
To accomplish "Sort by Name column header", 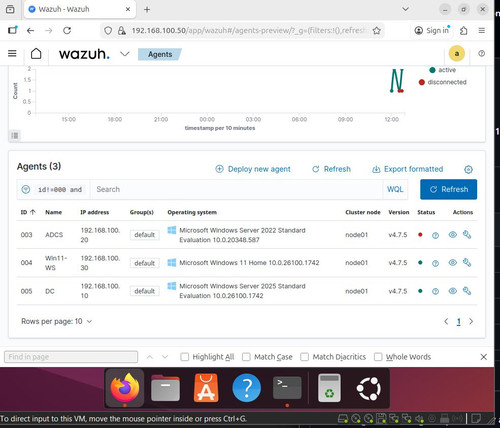I will [x=53, y=212].
